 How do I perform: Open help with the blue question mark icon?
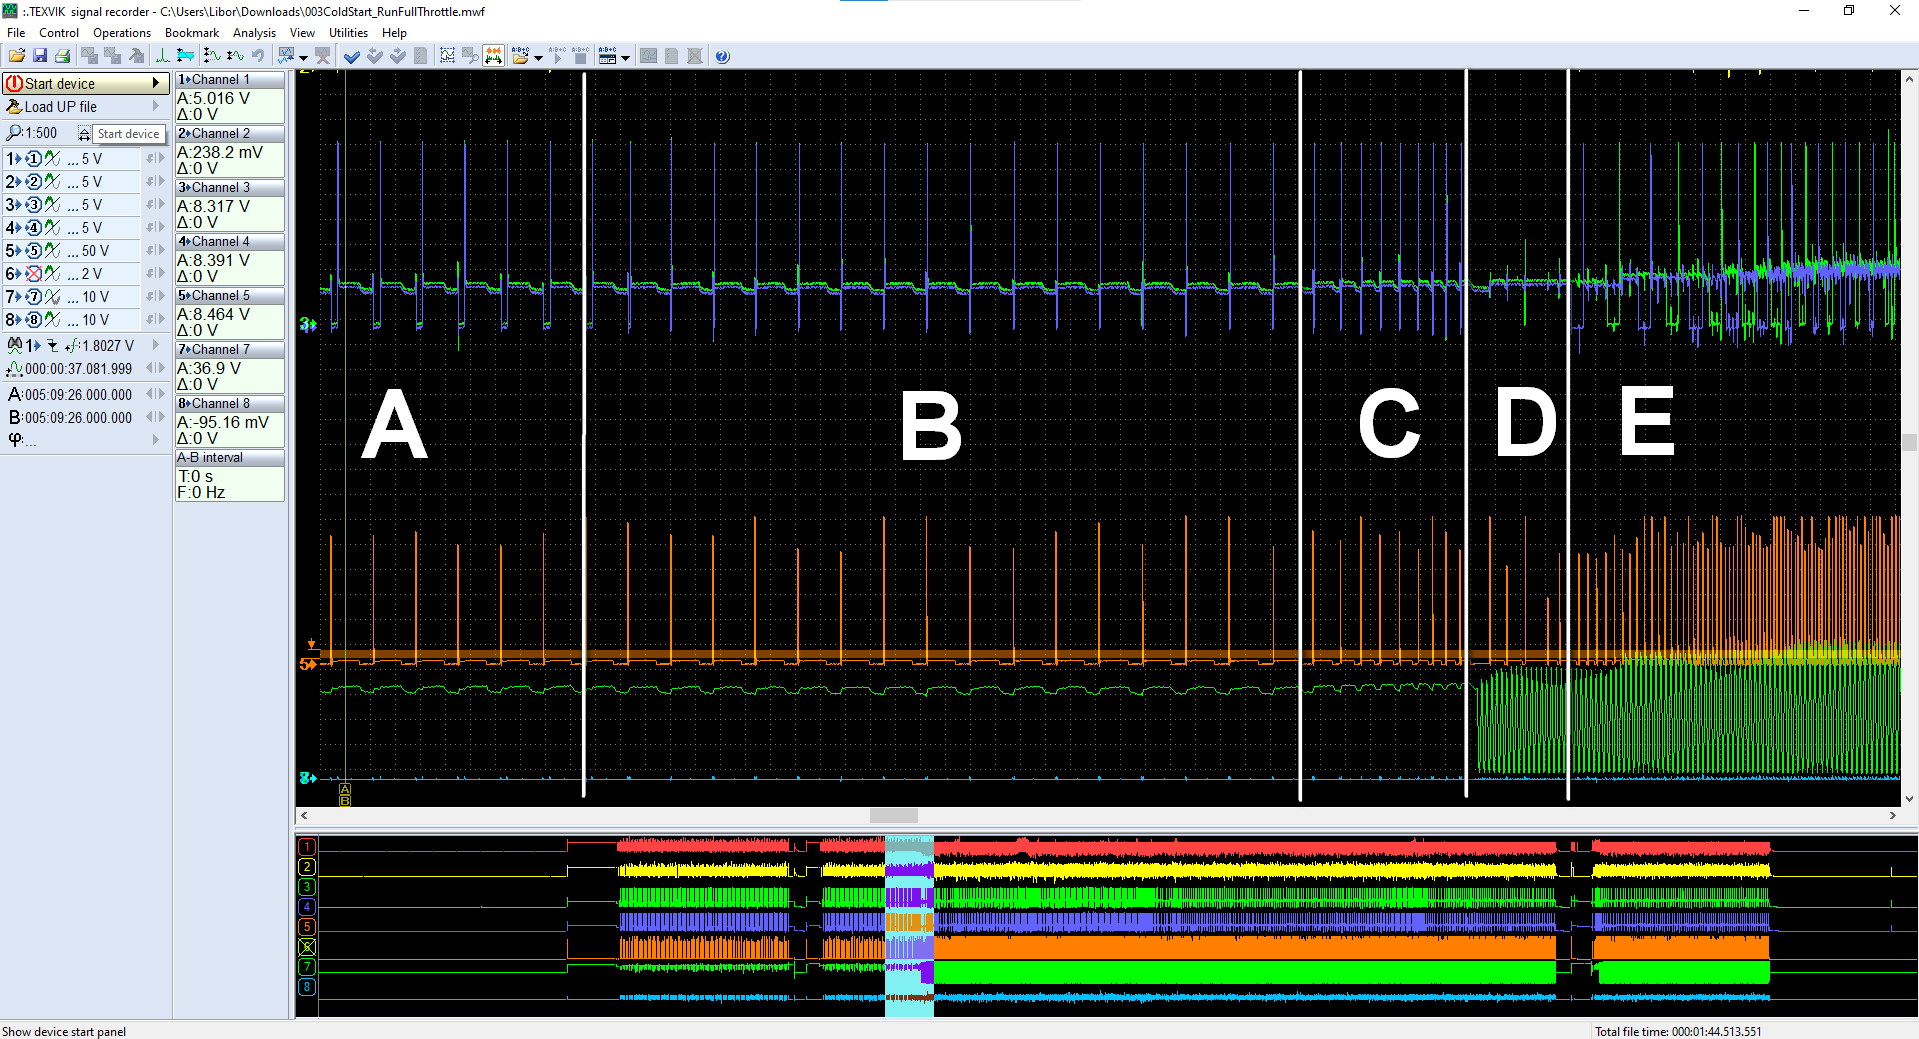click(x=723, y=56)
